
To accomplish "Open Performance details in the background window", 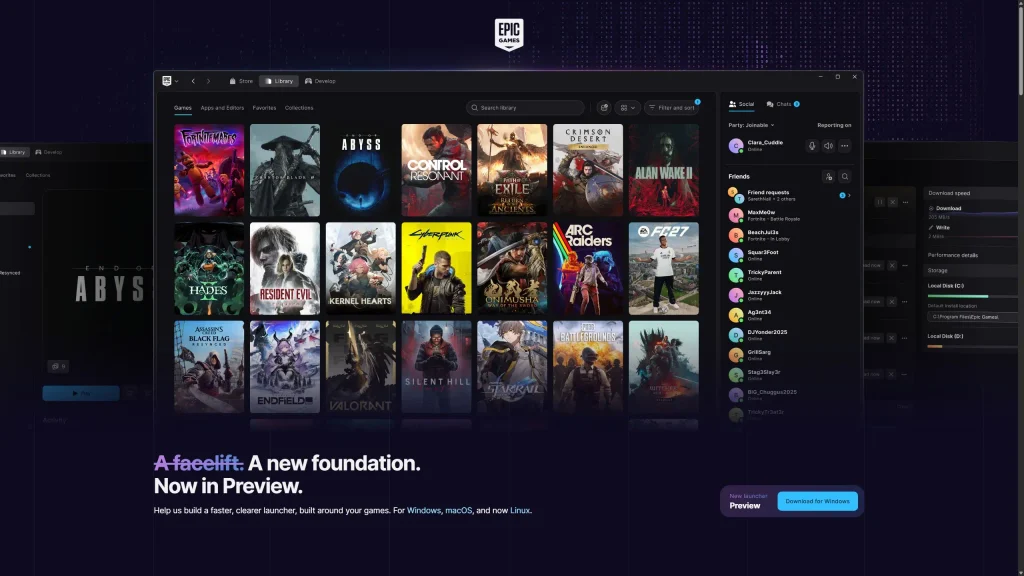I will [x=953, y=255].
